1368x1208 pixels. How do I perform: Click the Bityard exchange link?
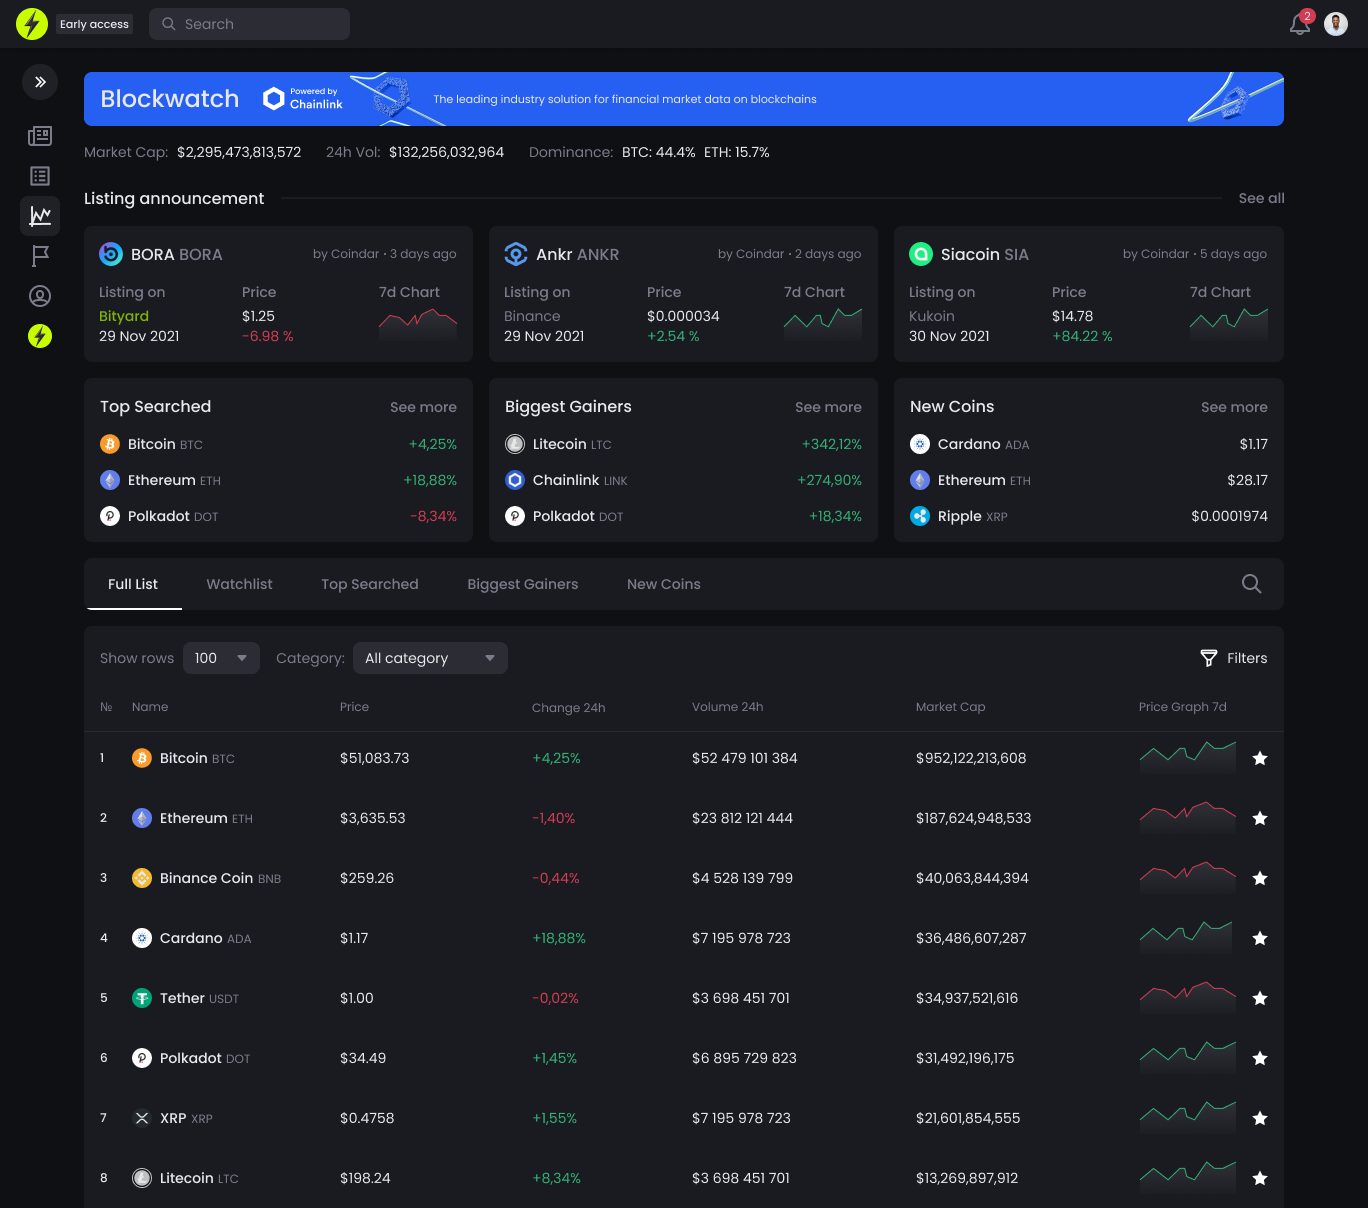click(124, 316)
